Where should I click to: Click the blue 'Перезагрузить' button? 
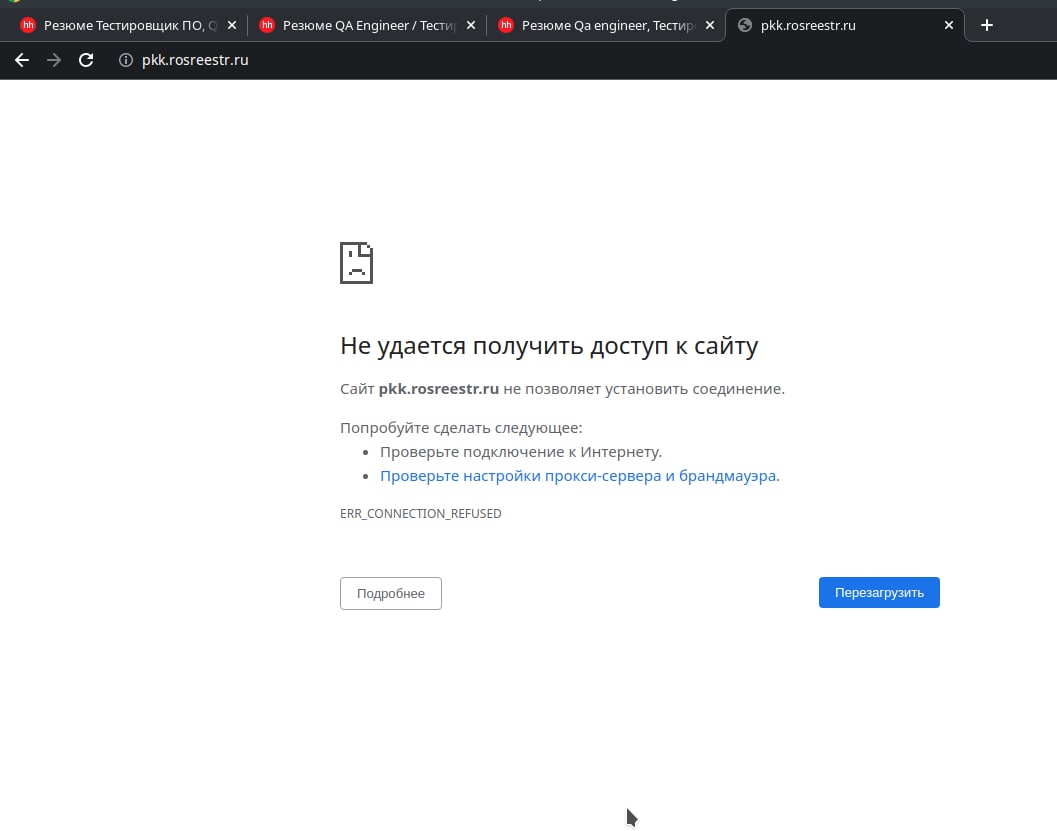[x=879, y=592]
